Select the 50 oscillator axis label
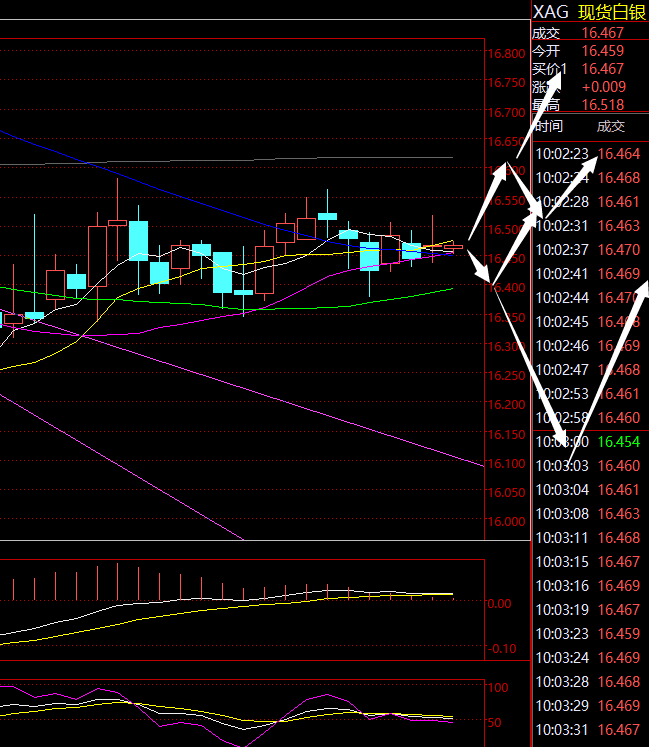The image size is (649, 747). (495, 723)
